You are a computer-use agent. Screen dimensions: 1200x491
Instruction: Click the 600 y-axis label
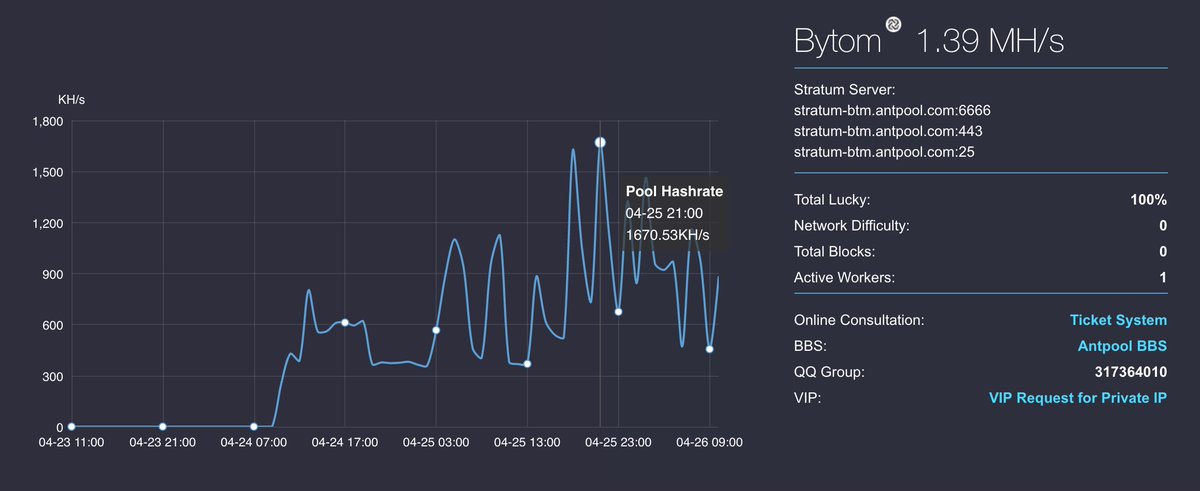click(54, 325)
